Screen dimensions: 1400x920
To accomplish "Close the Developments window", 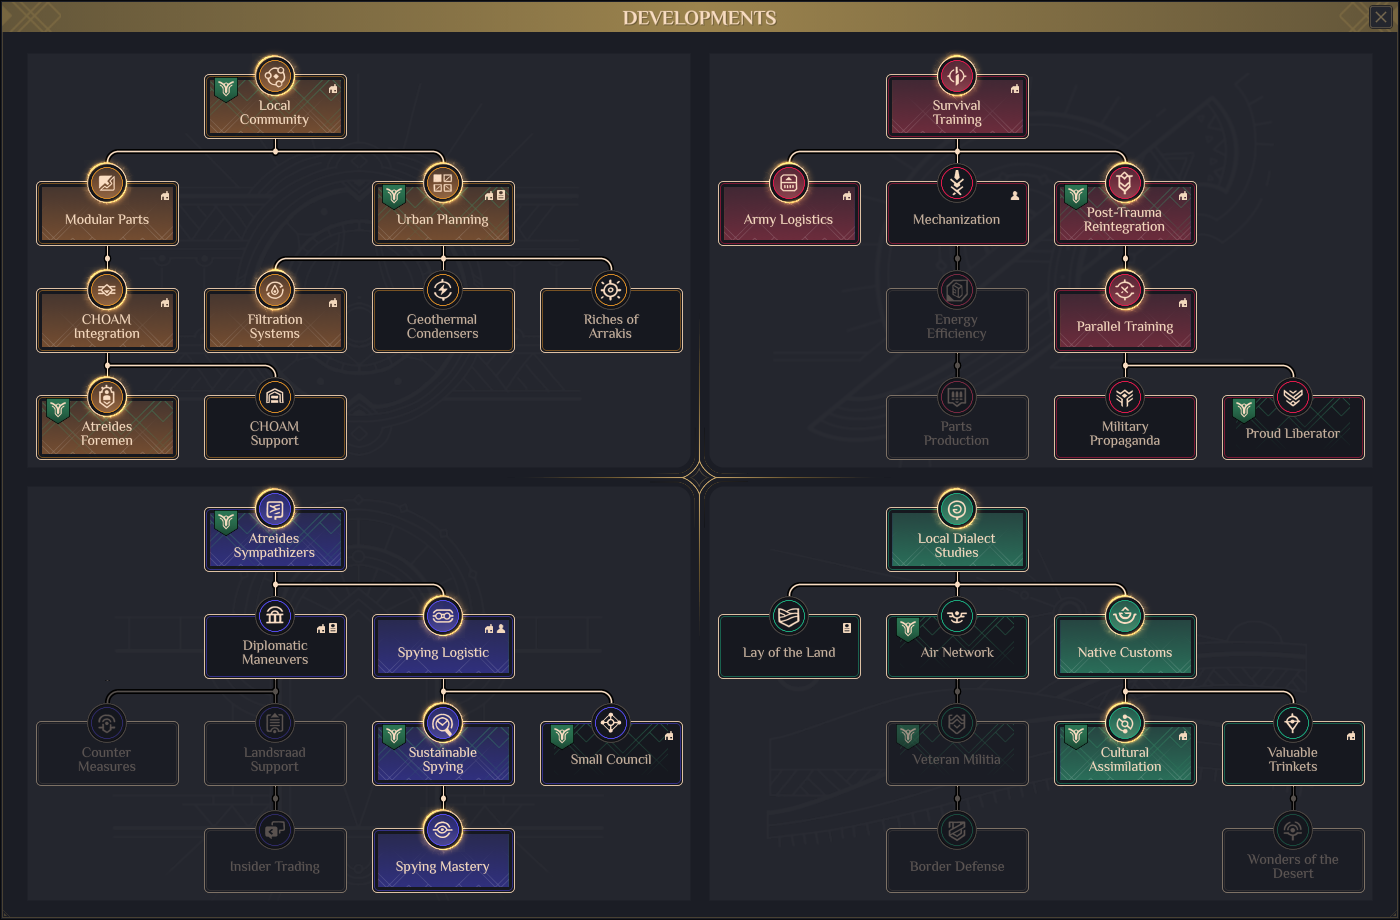I will pyautogui.click(x=1381, y=16).
